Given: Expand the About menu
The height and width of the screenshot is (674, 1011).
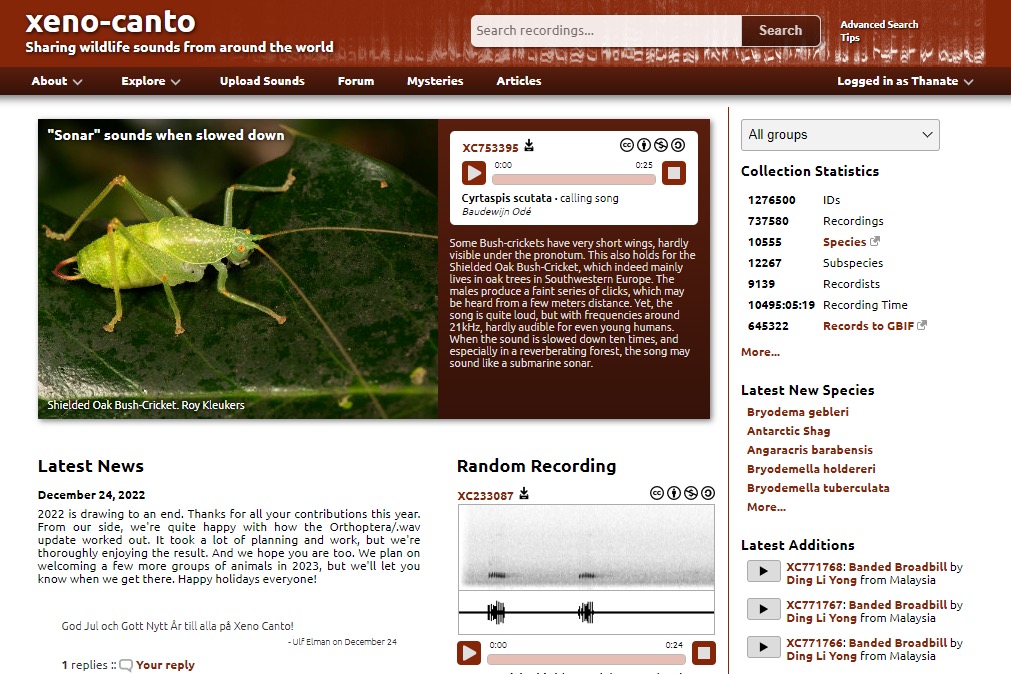Looking at the screenshot, I should (x=57, y=81).
